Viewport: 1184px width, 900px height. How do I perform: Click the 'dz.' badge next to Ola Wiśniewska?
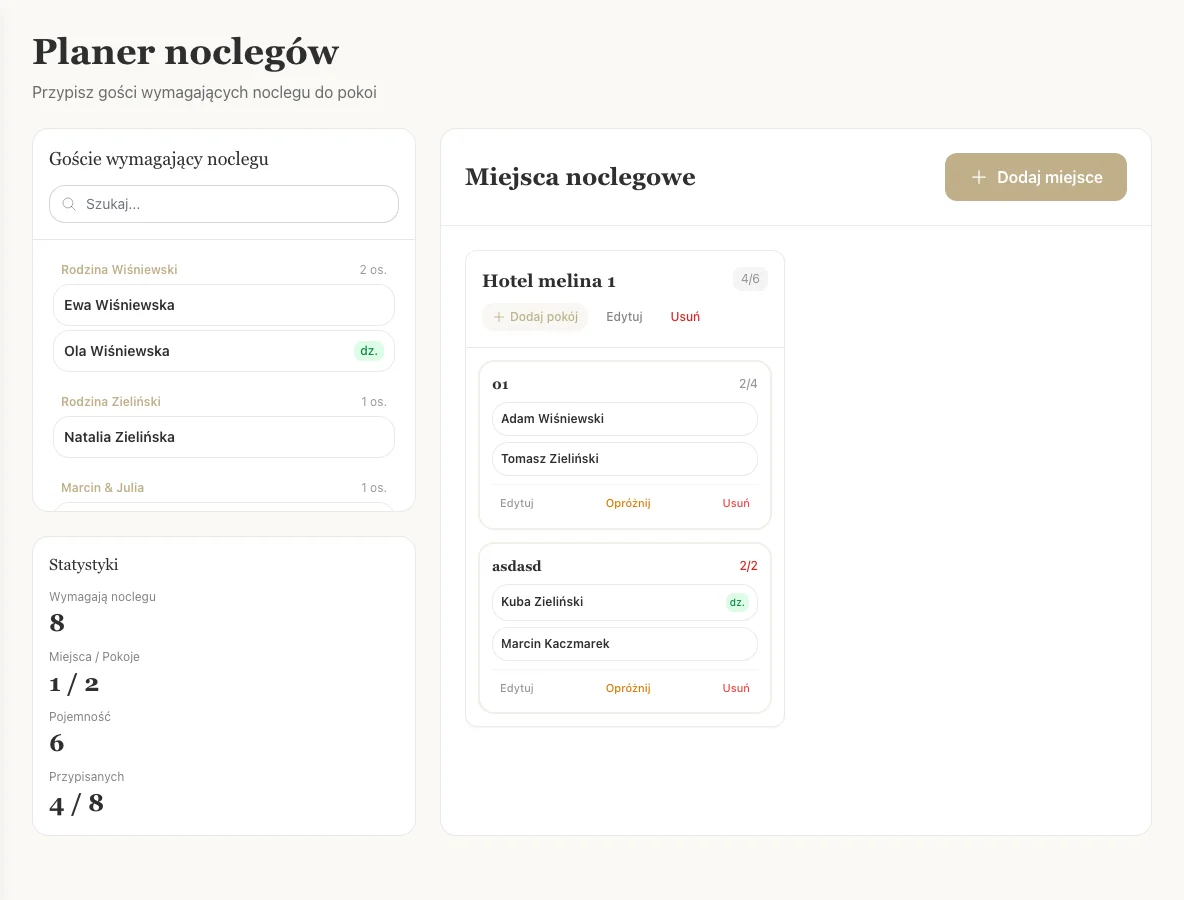point(369,351)
